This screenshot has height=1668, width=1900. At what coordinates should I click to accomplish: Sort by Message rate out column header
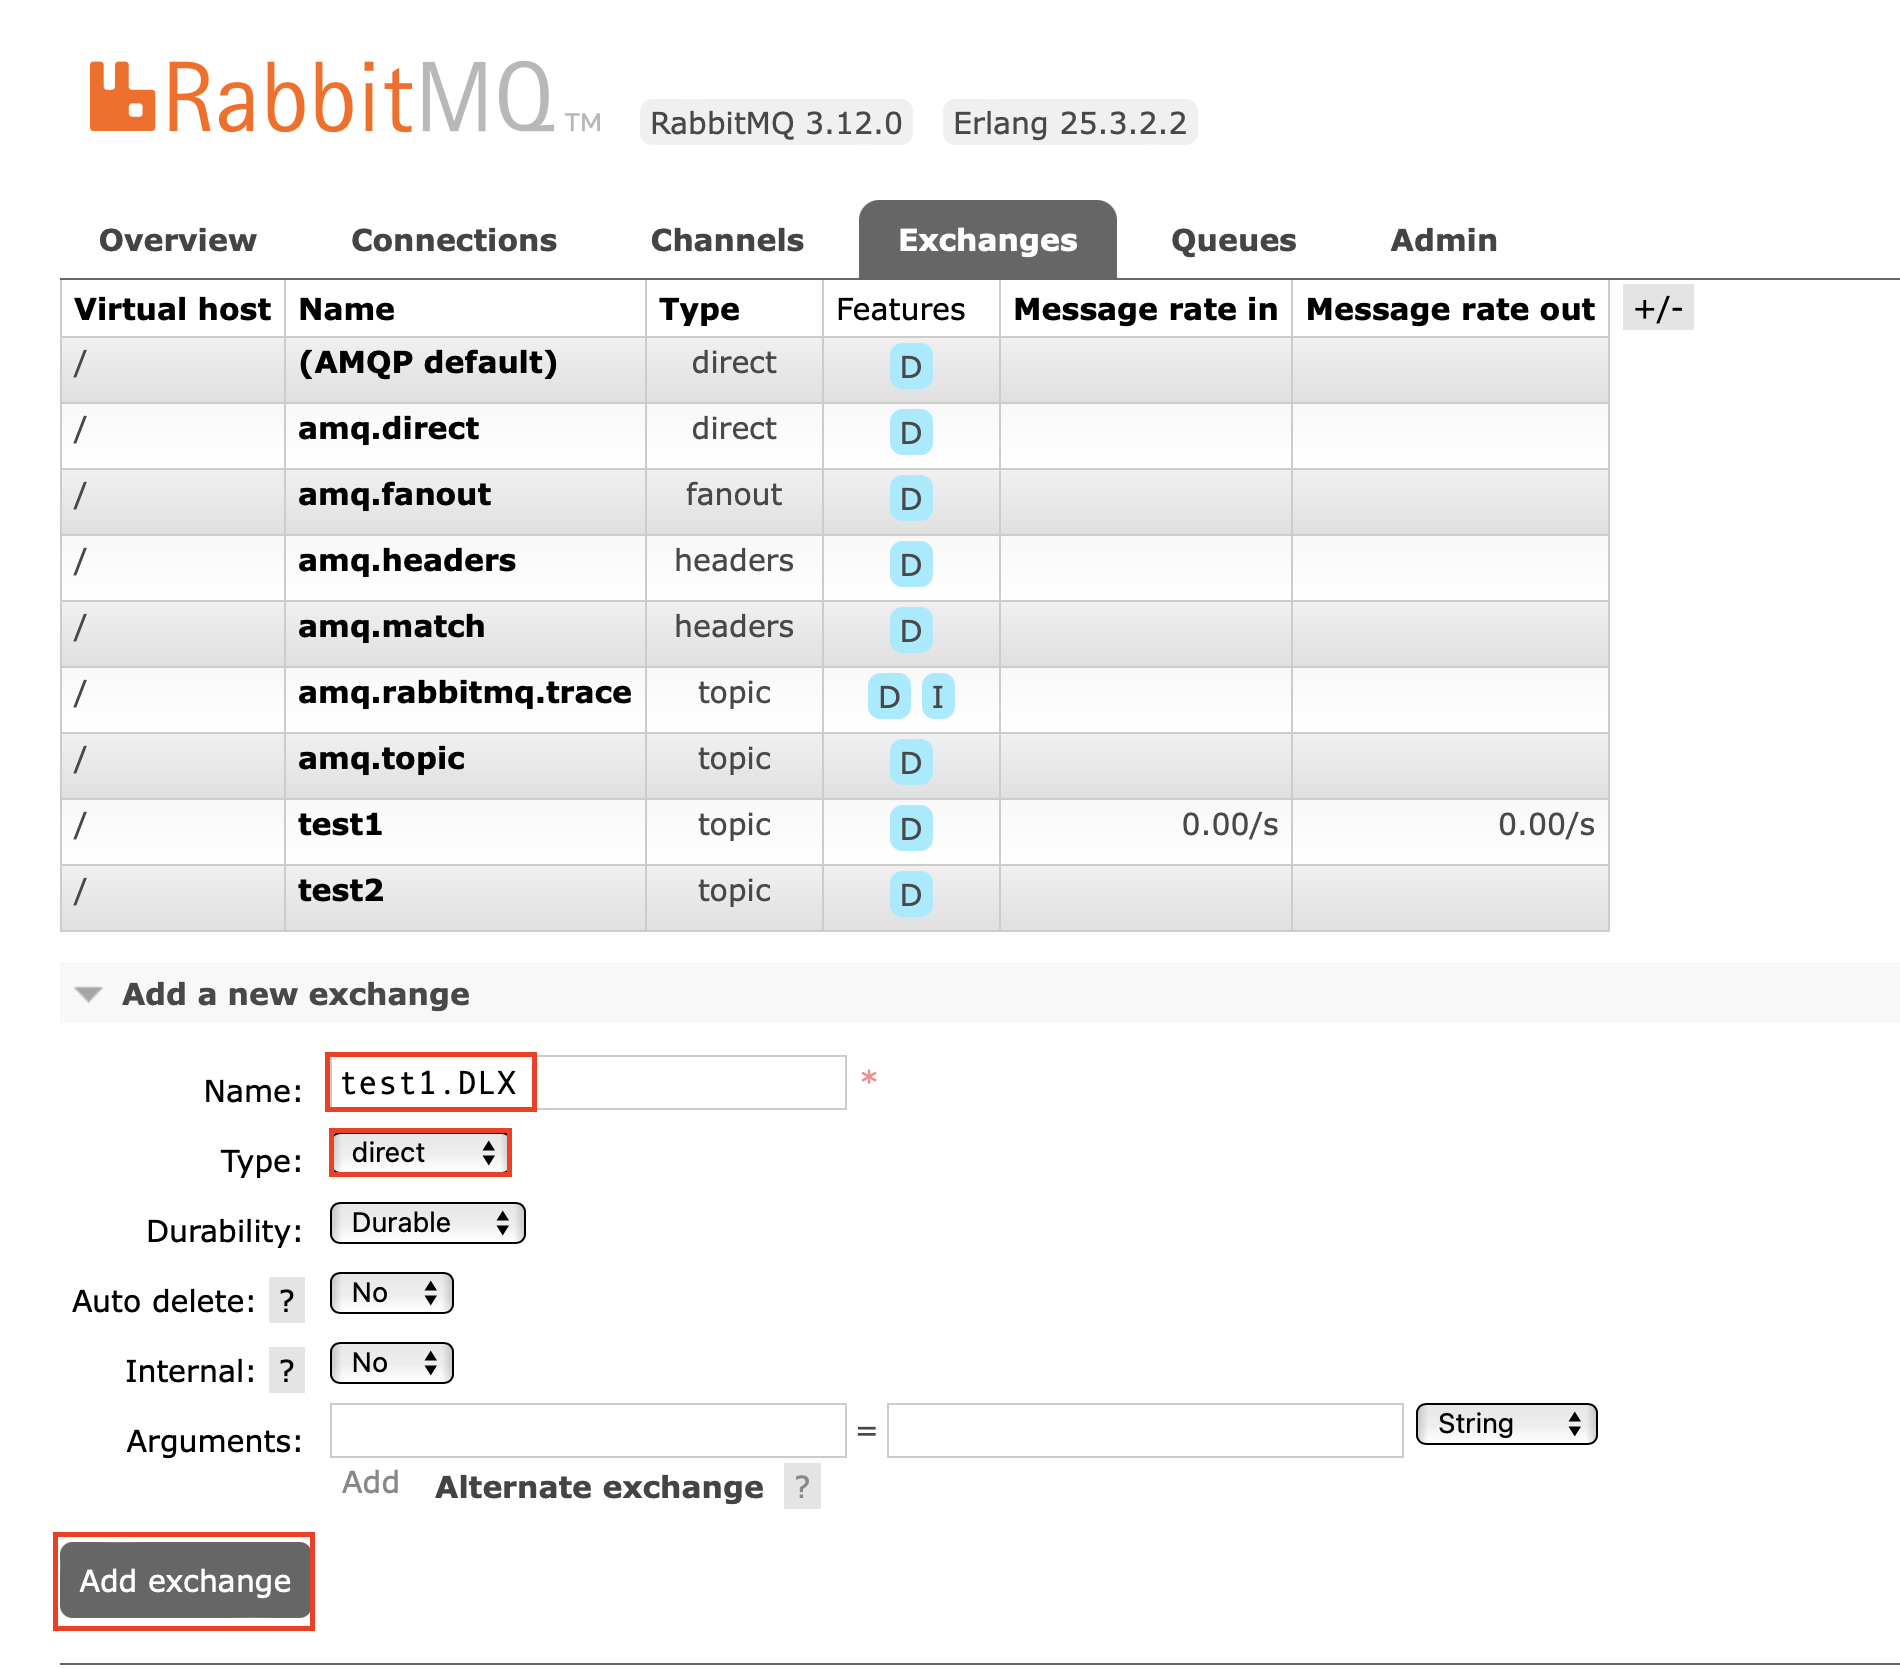pyautogui.click(x=1450, y=309)
